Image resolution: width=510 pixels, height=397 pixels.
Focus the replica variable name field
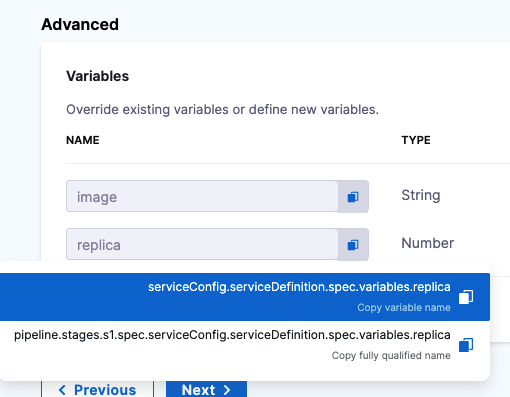tap(202, 244)
